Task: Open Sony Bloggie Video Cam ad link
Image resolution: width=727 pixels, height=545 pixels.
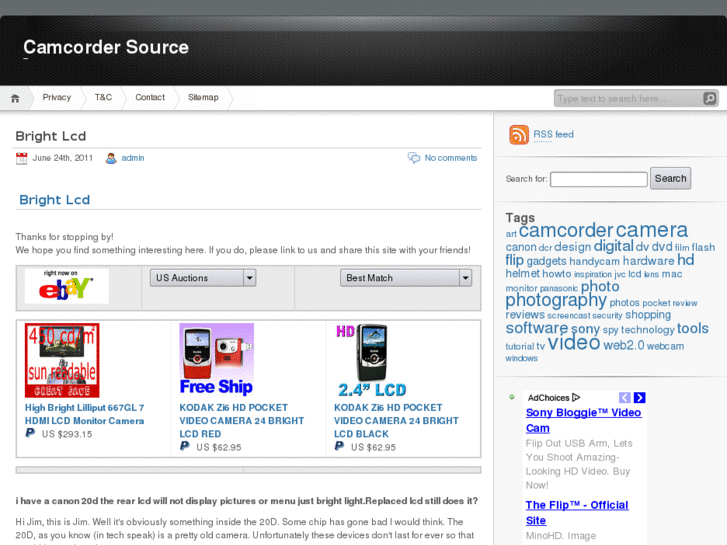Action: 584,420
